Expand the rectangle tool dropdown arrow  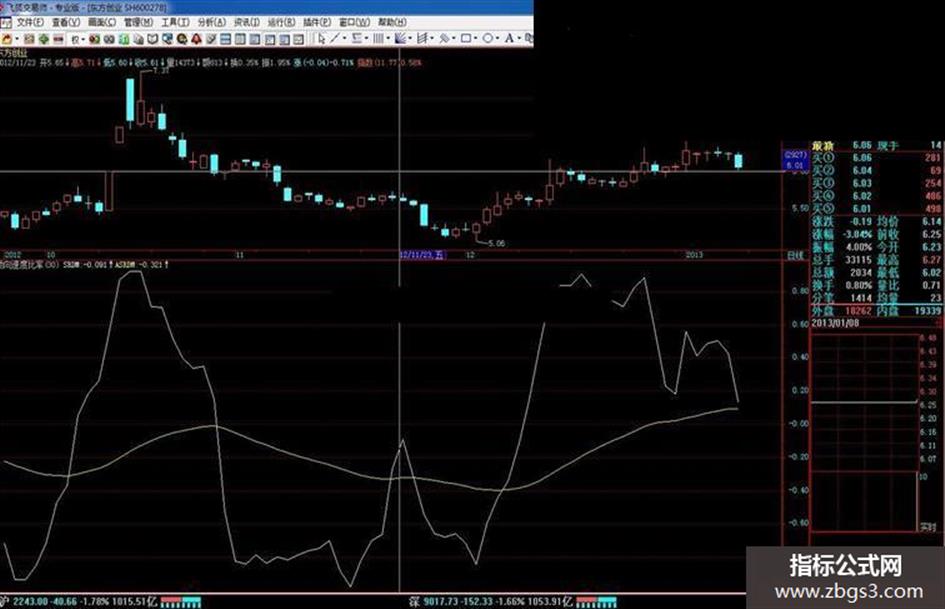[476, 38]
